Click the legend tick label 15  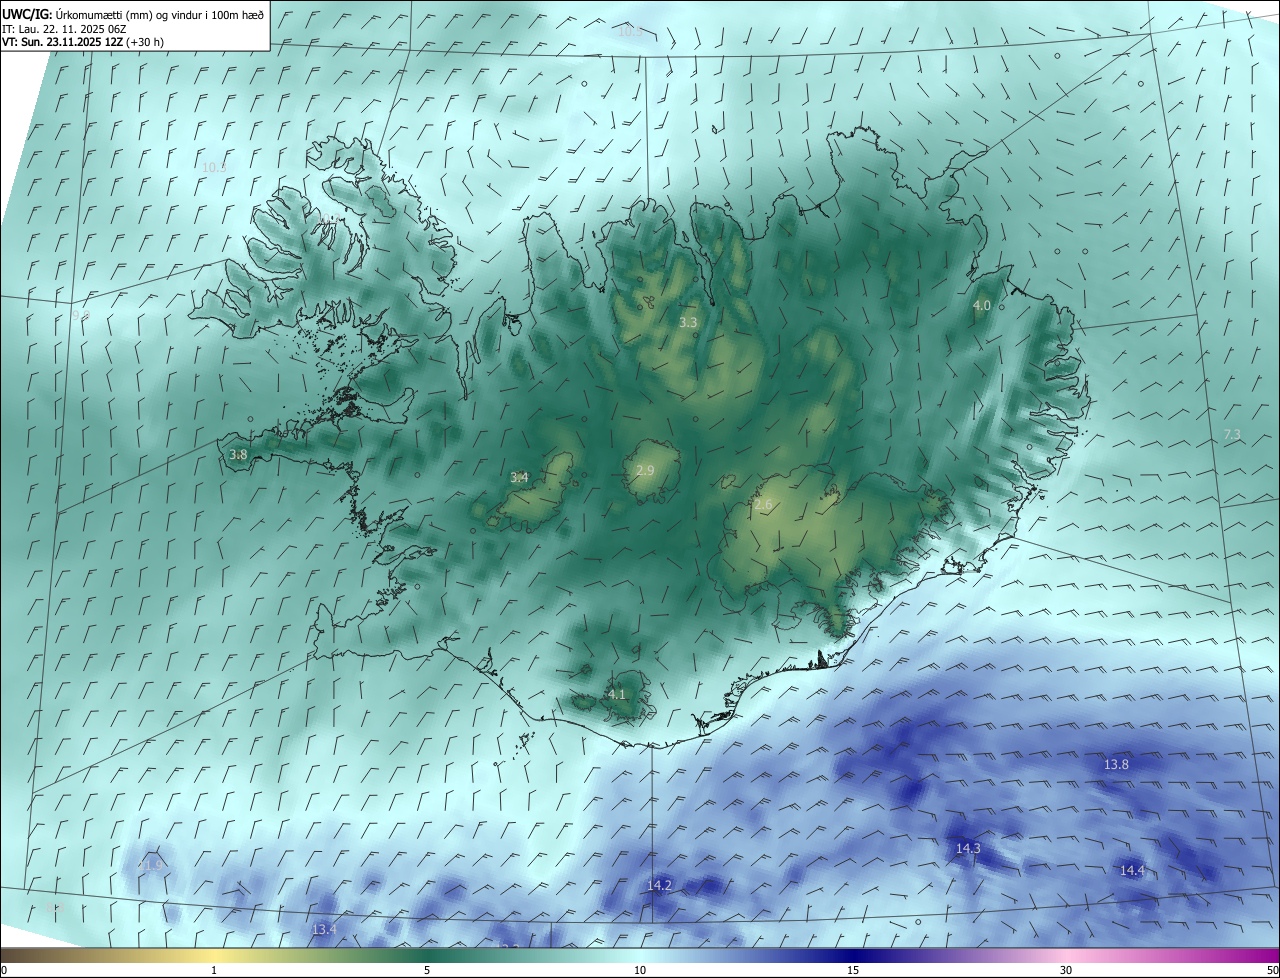tap(853, 970)
